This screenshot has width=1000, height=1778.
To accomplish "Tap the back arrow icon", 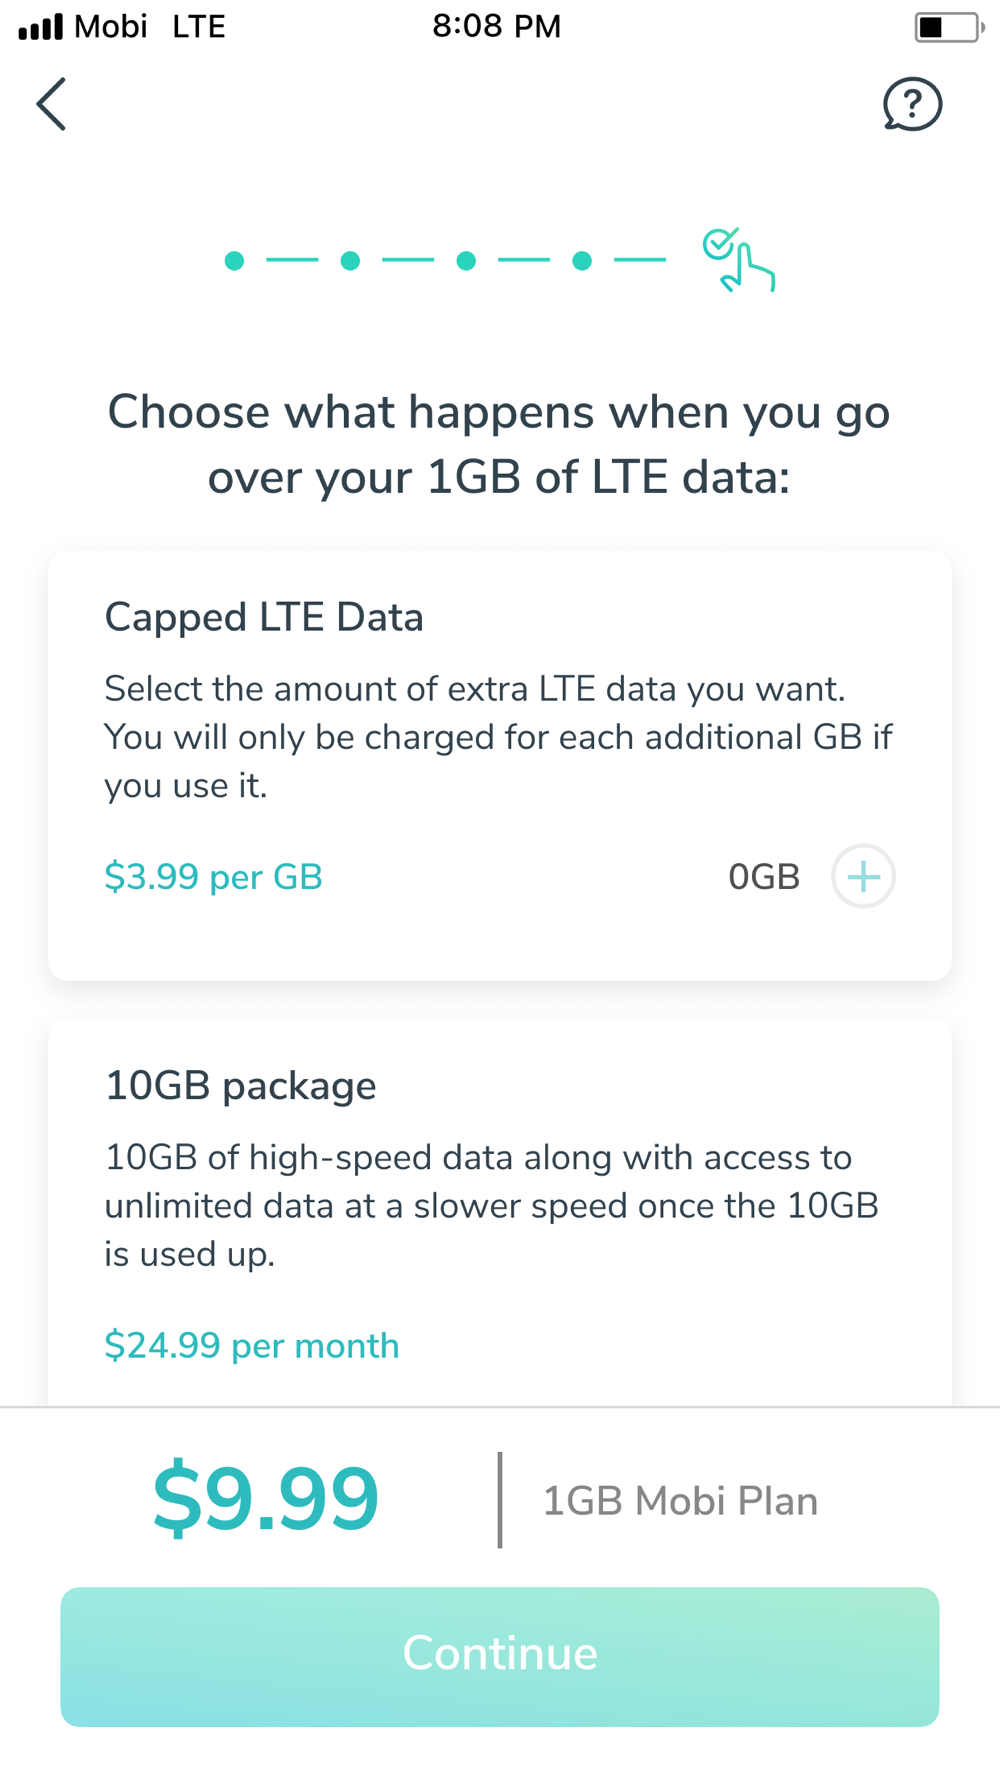I will click(52, 104).
